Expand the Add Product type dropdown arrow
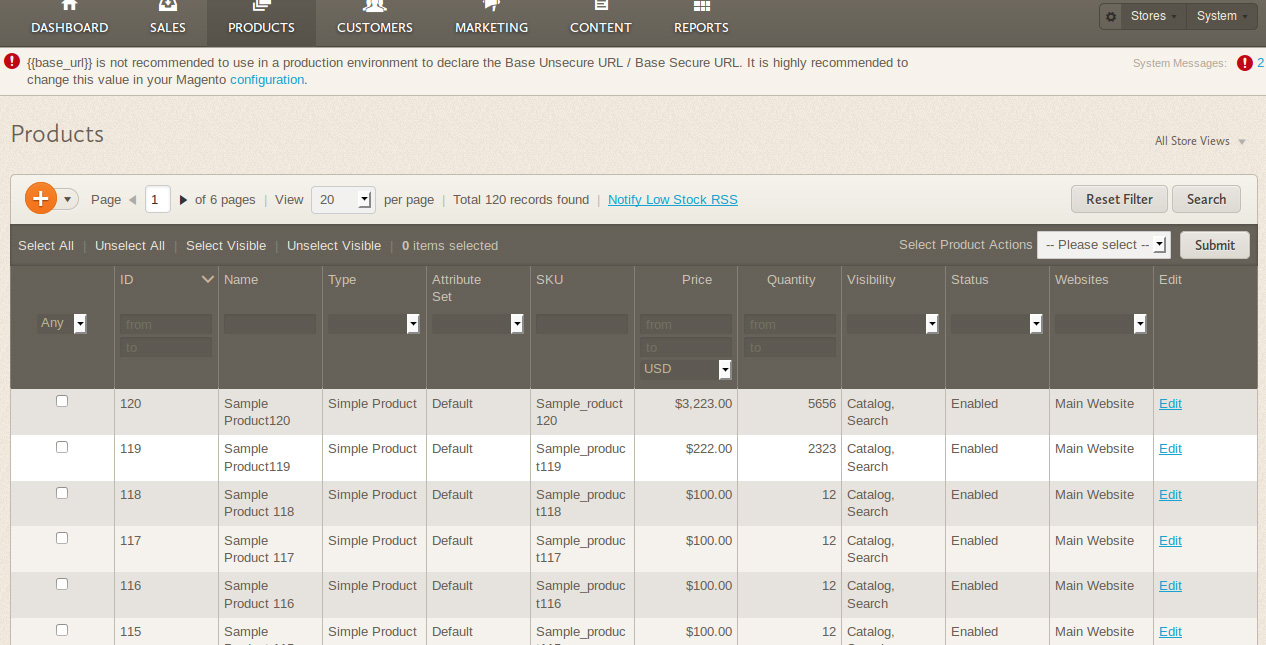1266x645 pixels. (x=68, y=199)
